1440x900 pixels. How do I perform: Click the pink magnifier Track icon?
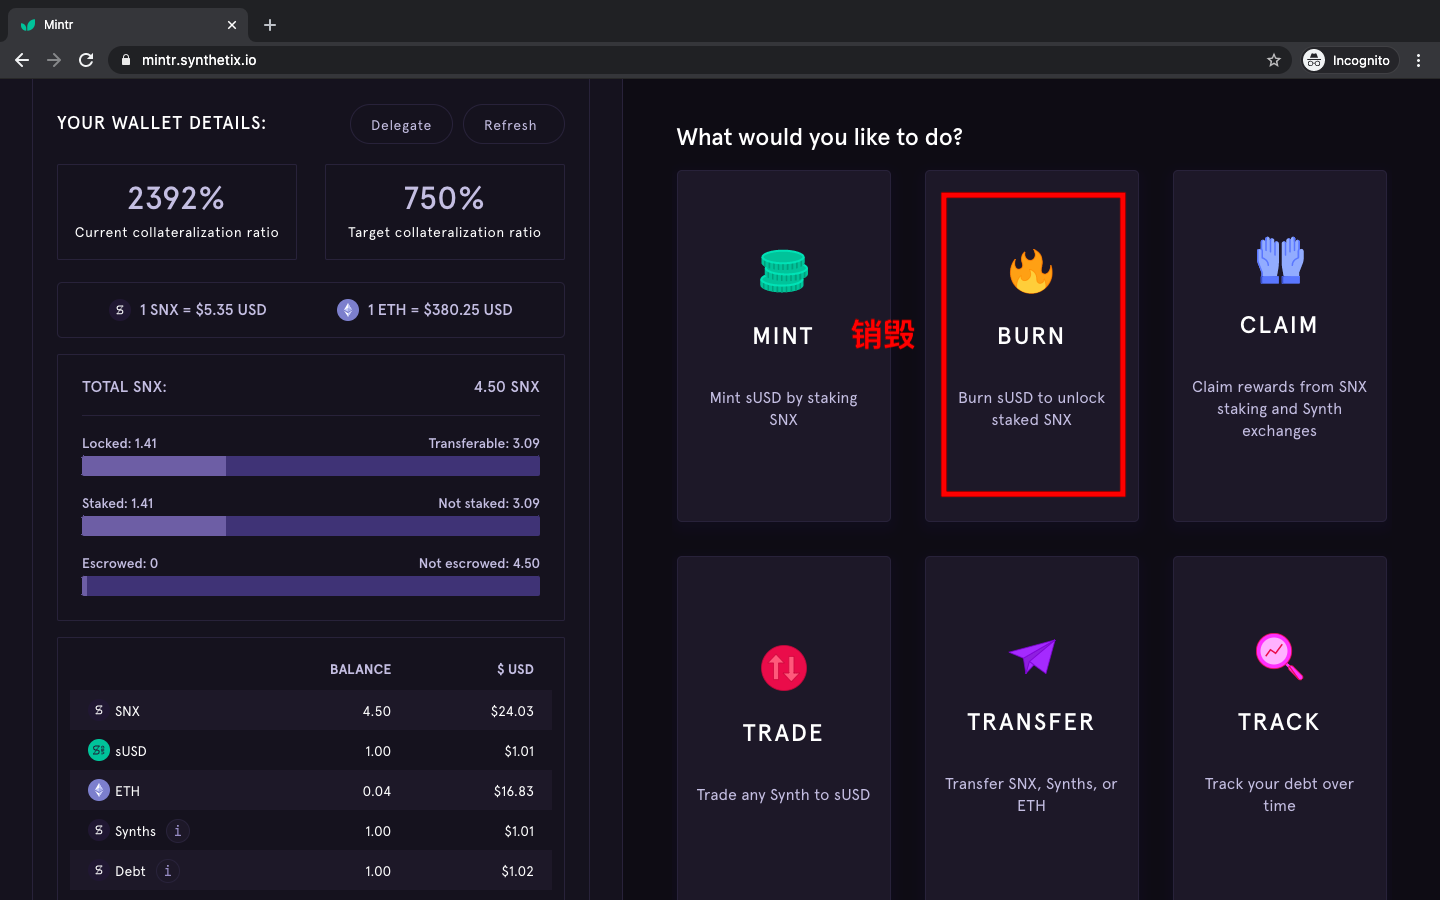1279,657
